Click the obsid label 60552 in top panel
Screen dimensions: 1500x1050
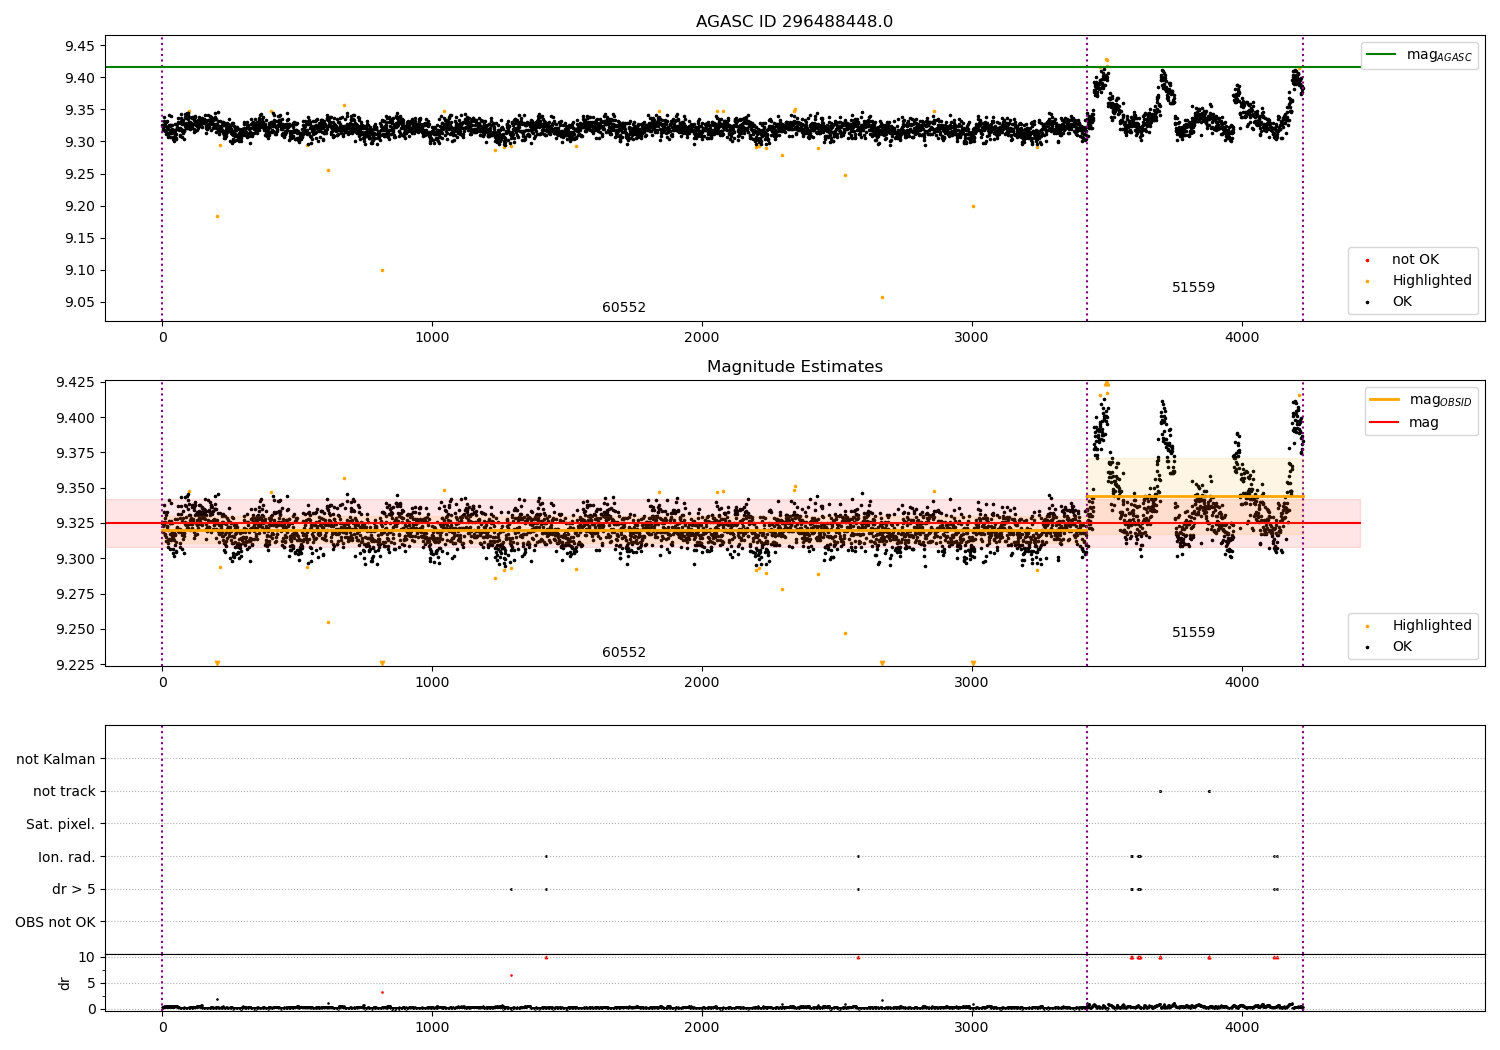624,308
